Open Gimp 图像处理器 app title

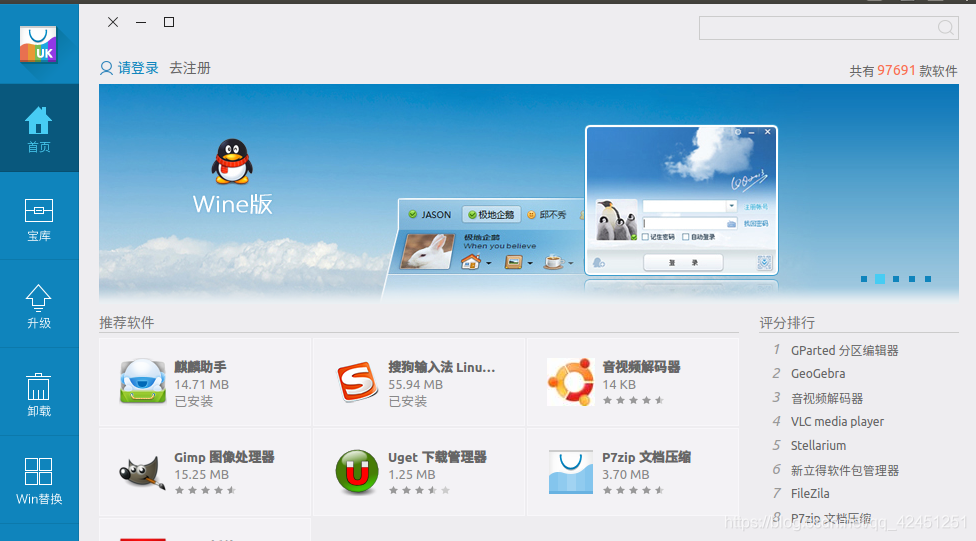[224, 457]
